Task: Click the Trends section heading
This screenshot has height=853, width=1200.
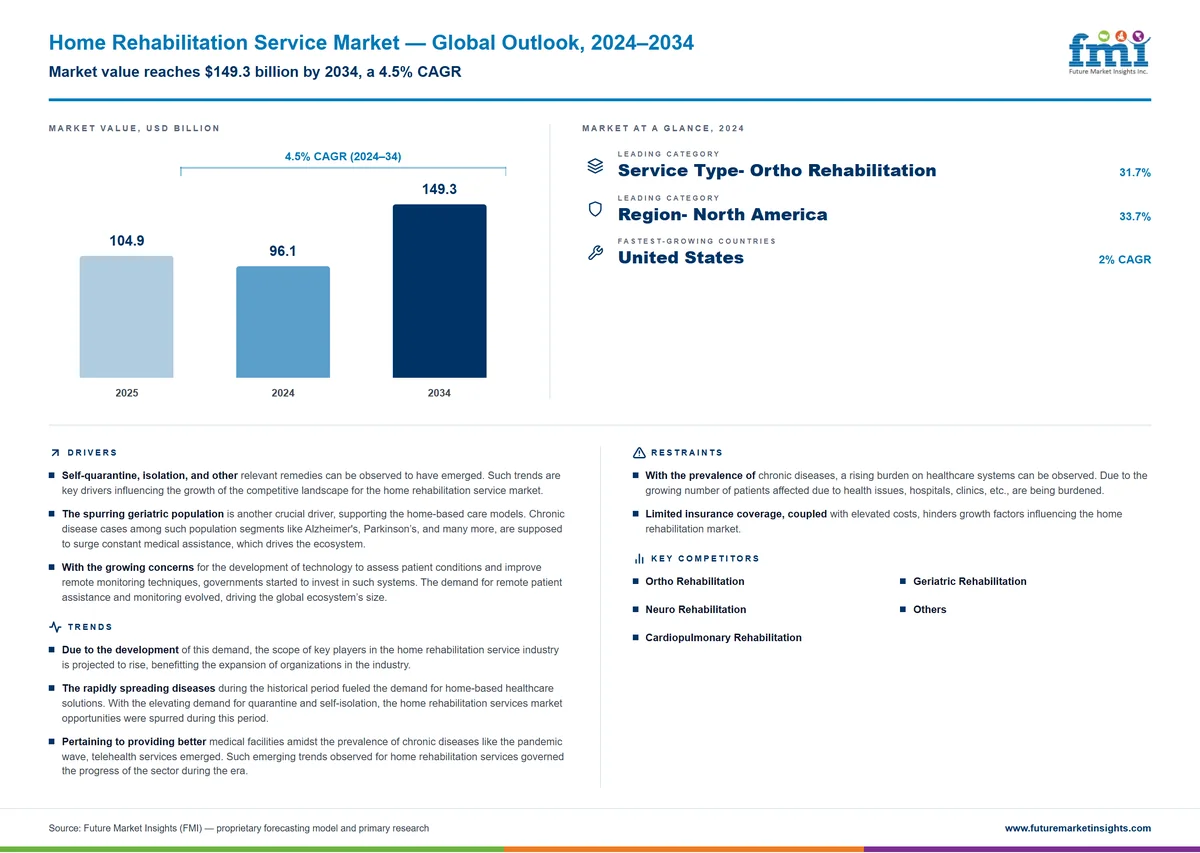Action: (x=89, y=627)
